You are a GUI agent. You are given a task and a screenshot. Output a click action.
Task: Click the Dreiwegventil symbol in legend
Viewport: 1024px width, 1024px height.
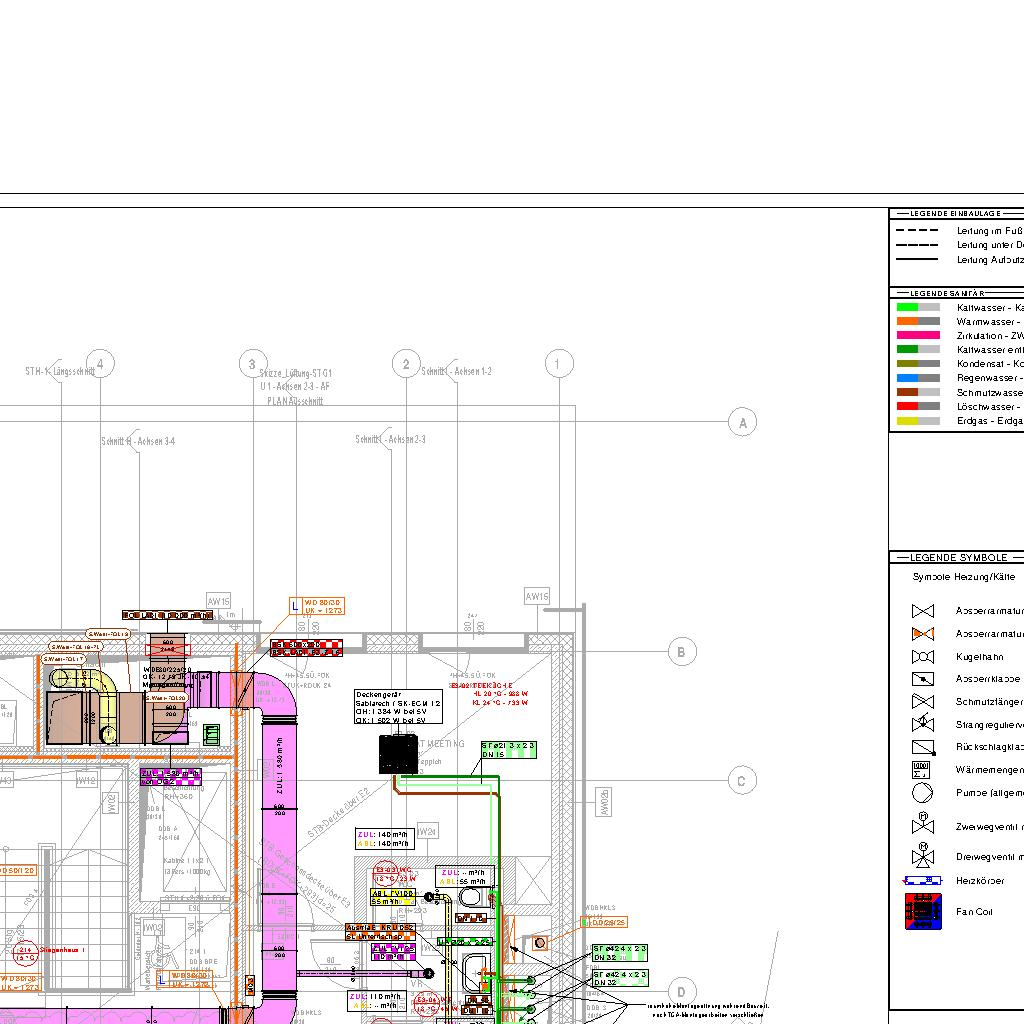point(922,856)
